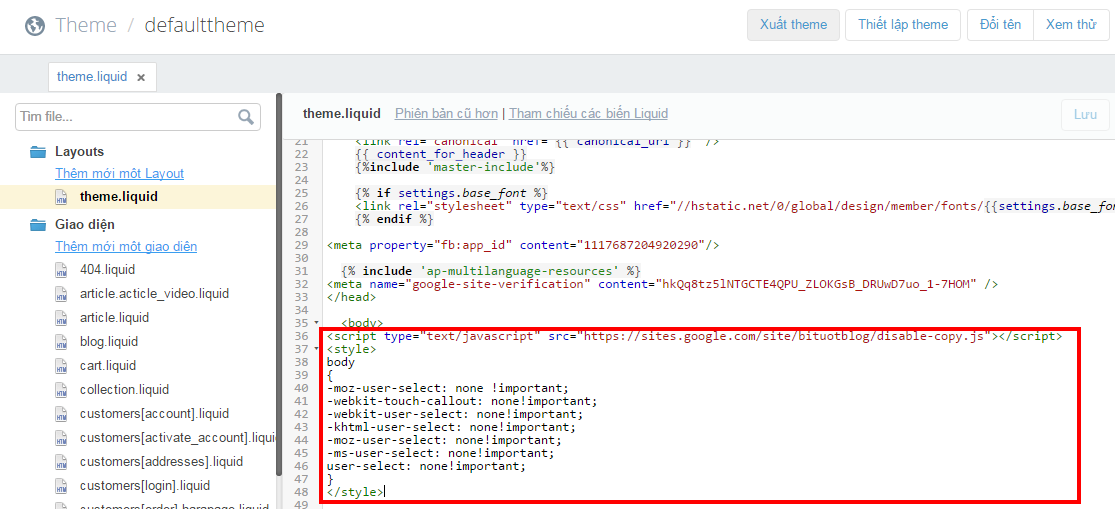Click the globe icon beside Theme
This screenshot has width=1115, height=509.
34,26
